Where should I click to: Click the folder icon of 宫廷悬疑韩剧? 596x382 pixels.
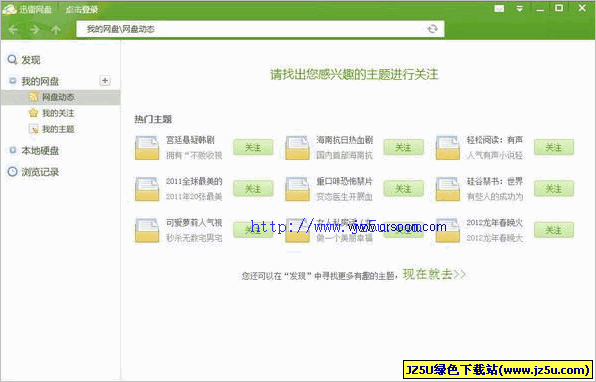pos(147,148)
